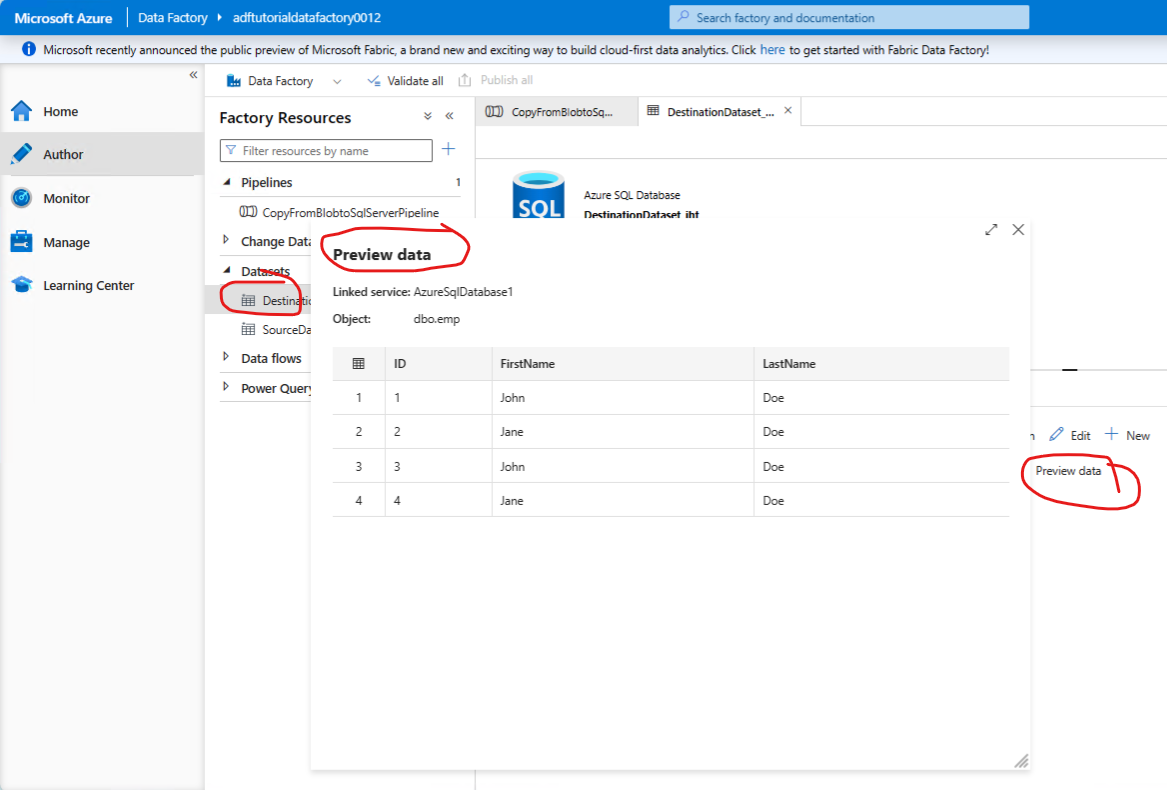Viewport: 1167px width, 790px height.
Task: Click the LastName column header
Action: click(881, 363)
